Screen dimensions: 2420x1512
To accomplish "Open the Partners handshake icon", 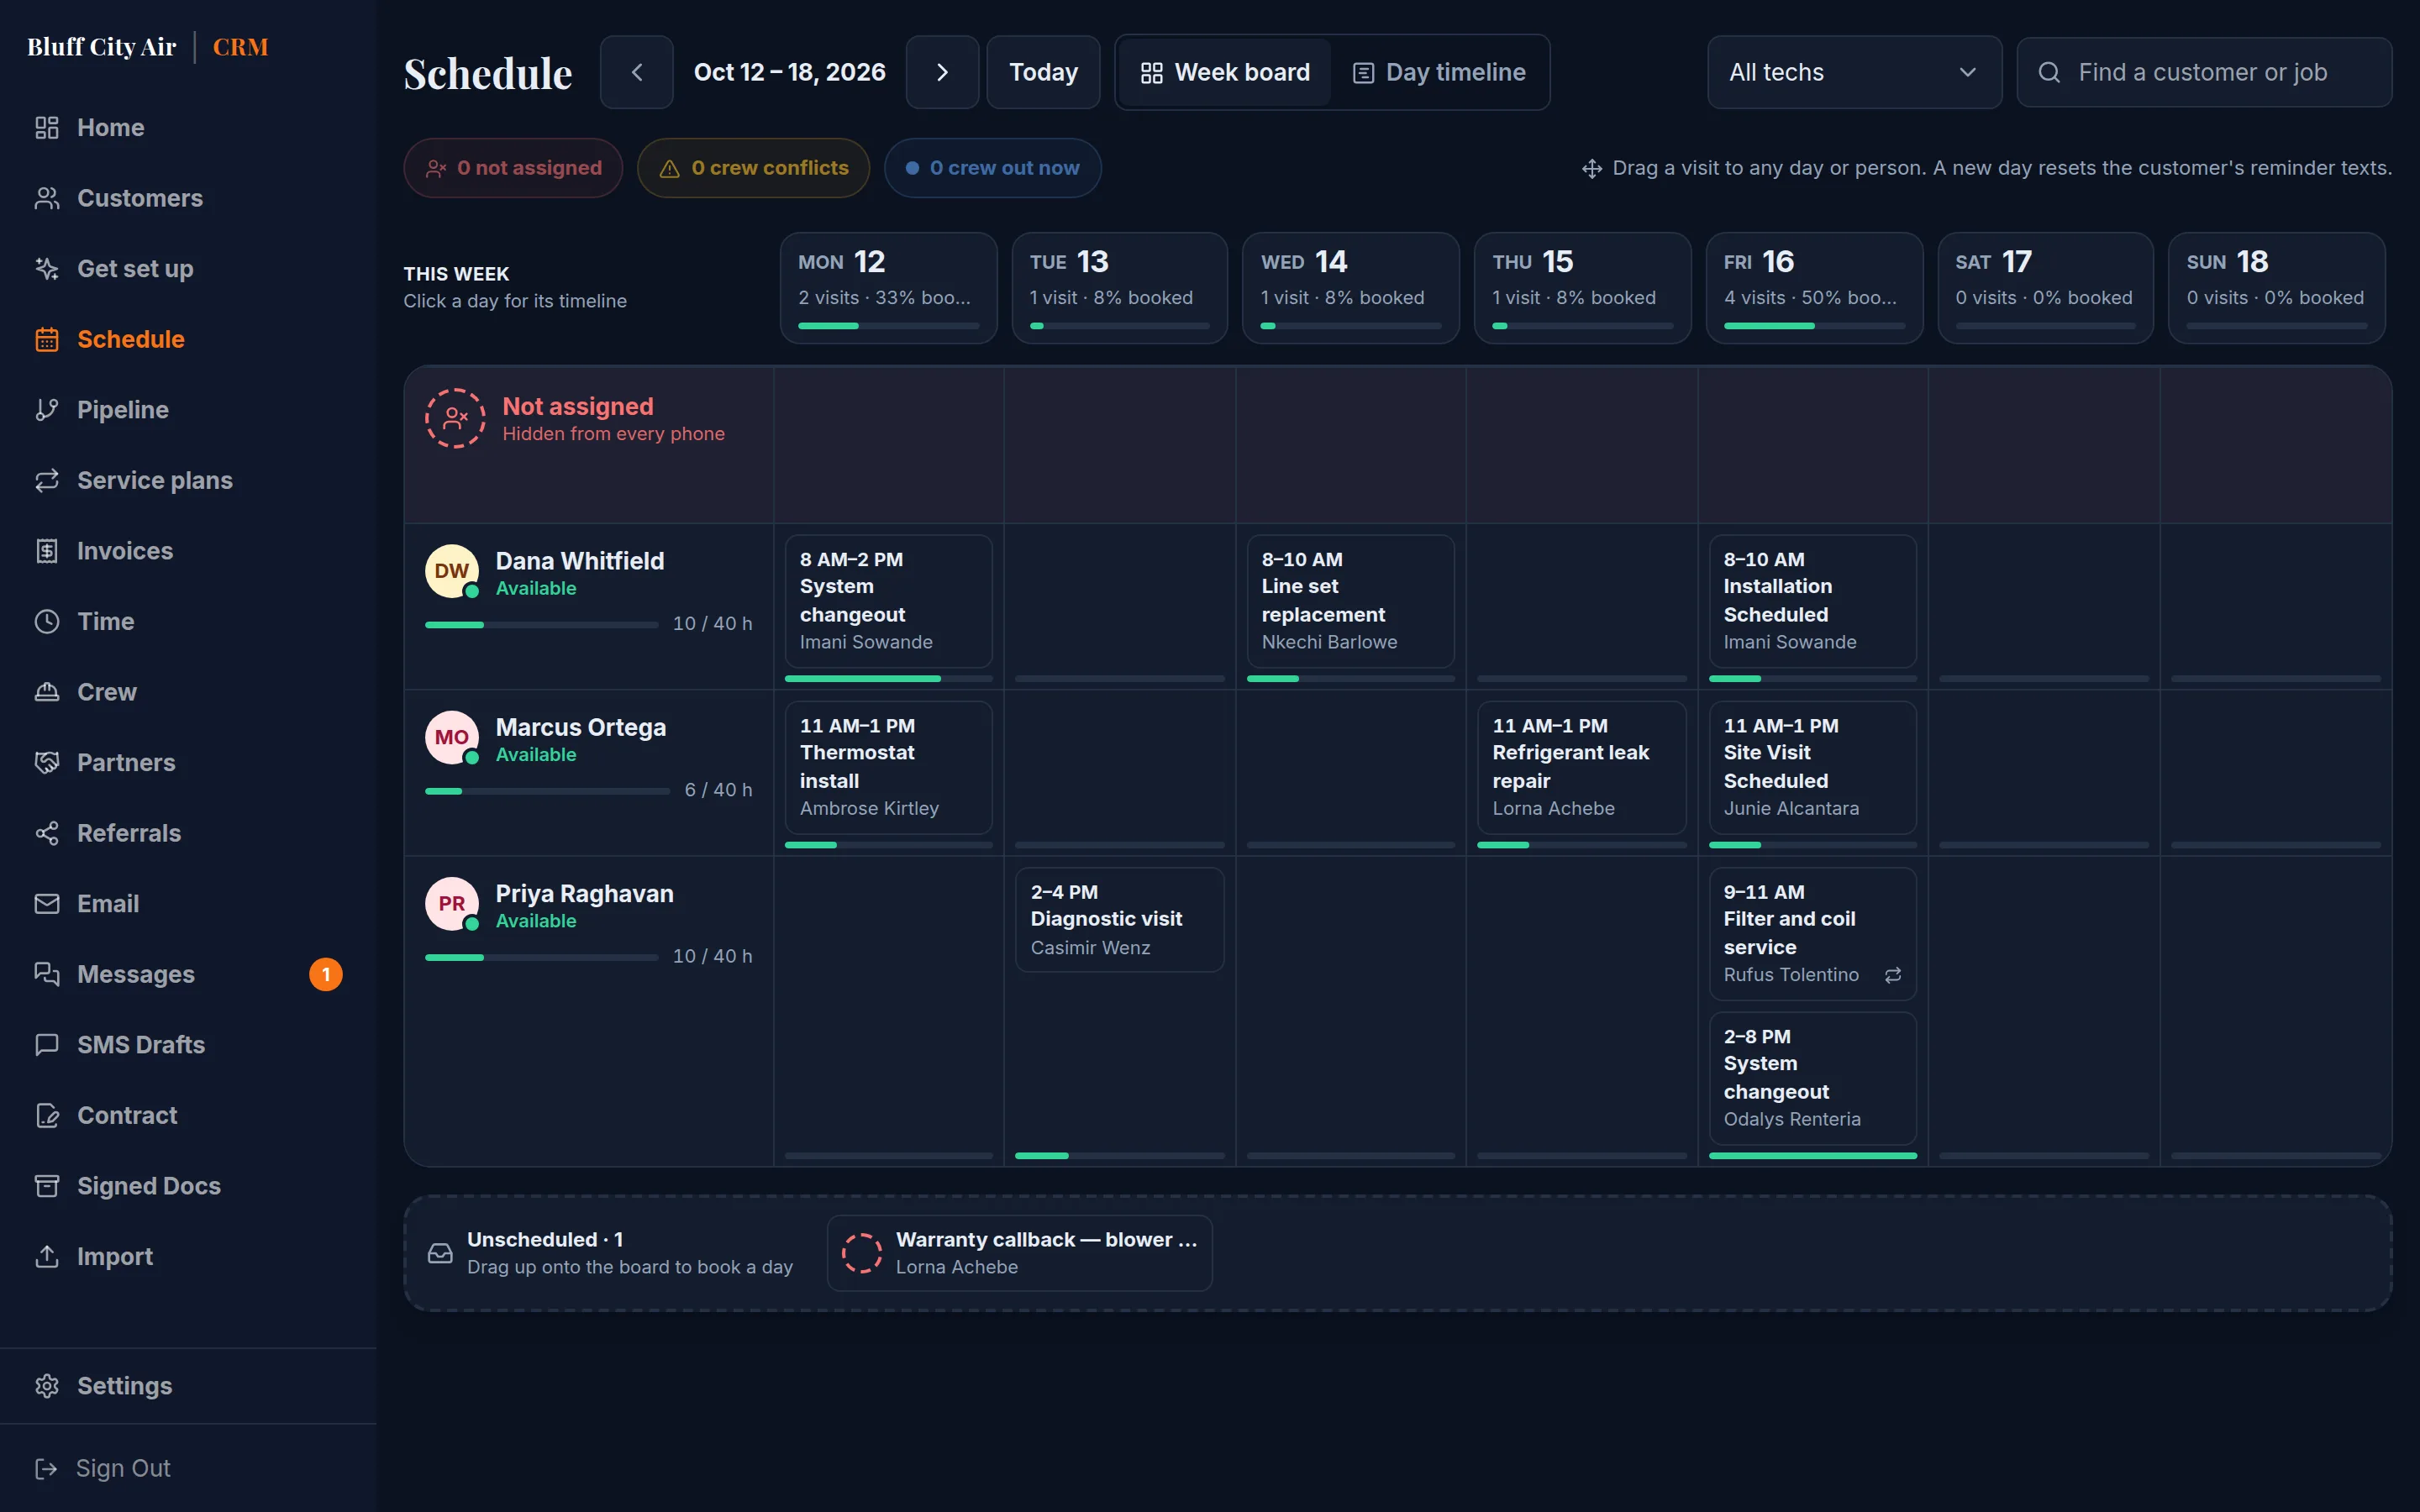I will pyautogui.click(x=47, y=763).
